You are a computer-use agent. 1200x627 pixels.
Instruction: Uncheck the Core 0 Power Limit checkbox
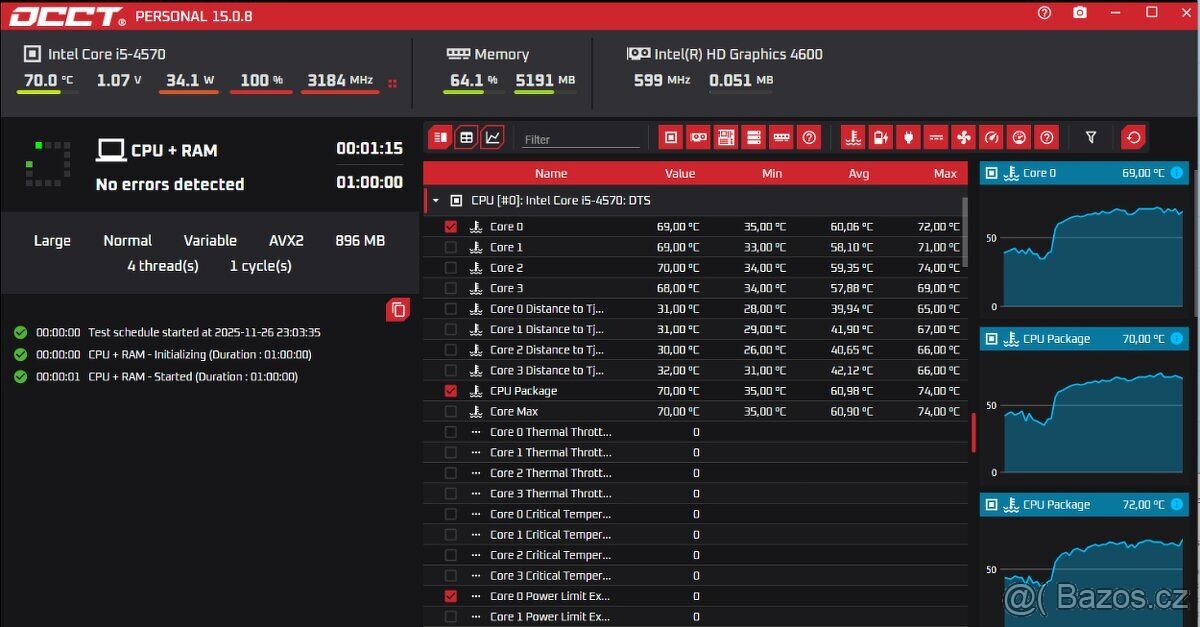450,596
